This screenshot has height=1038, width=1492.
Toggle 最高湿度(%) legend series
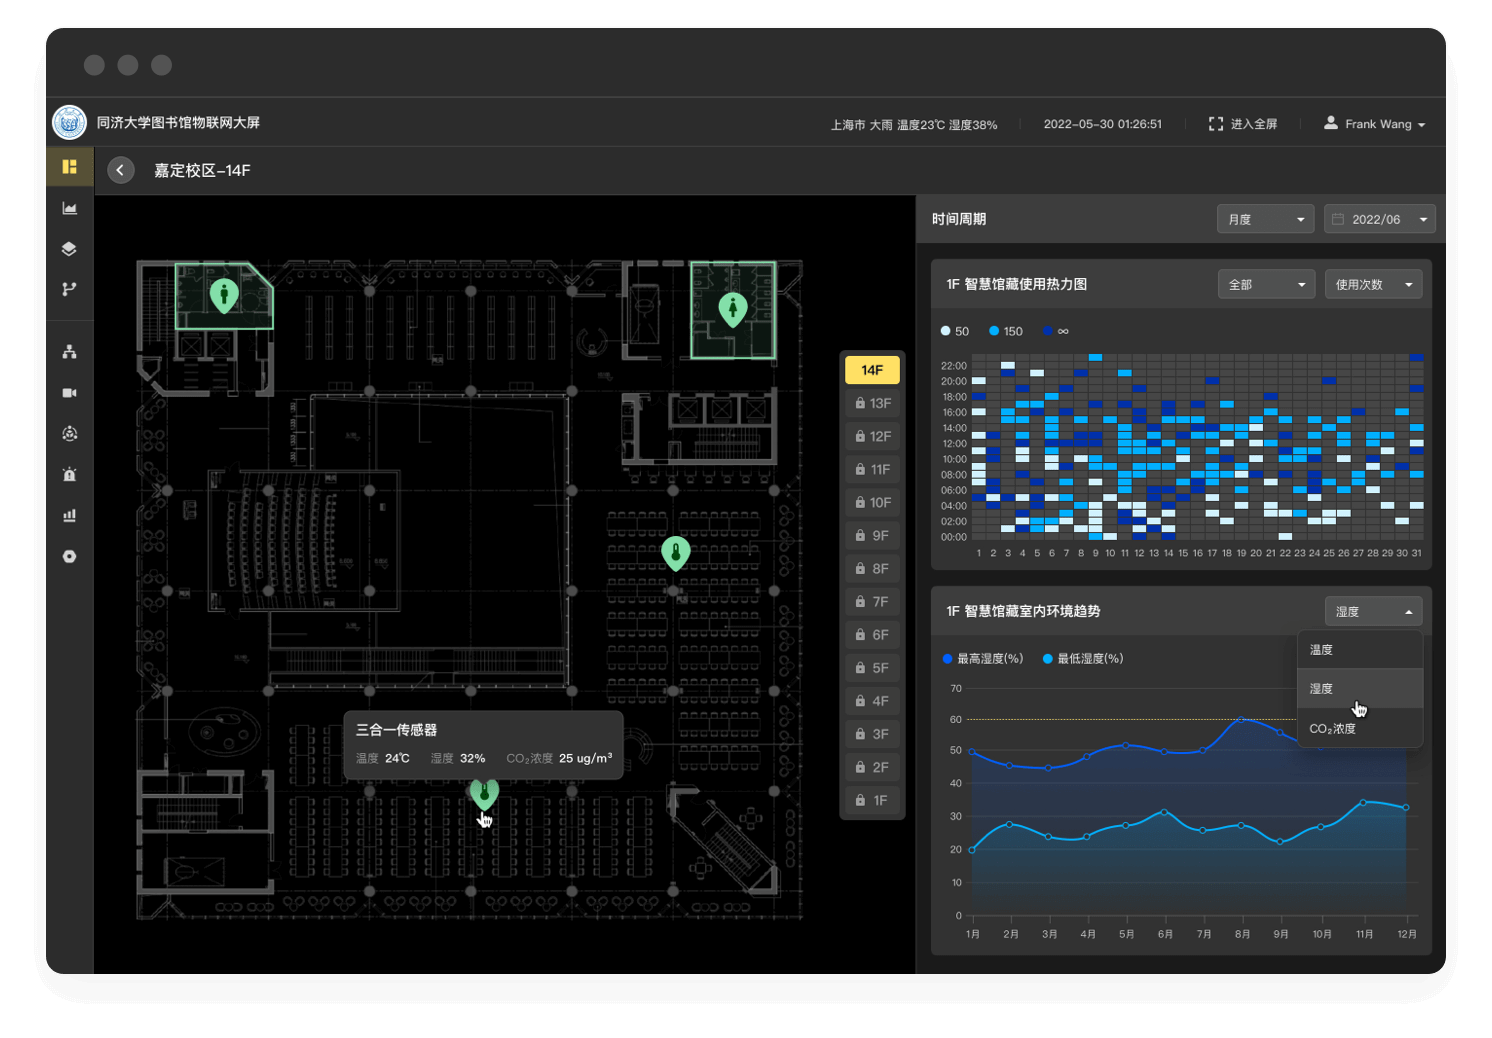(x=983, y=658)
